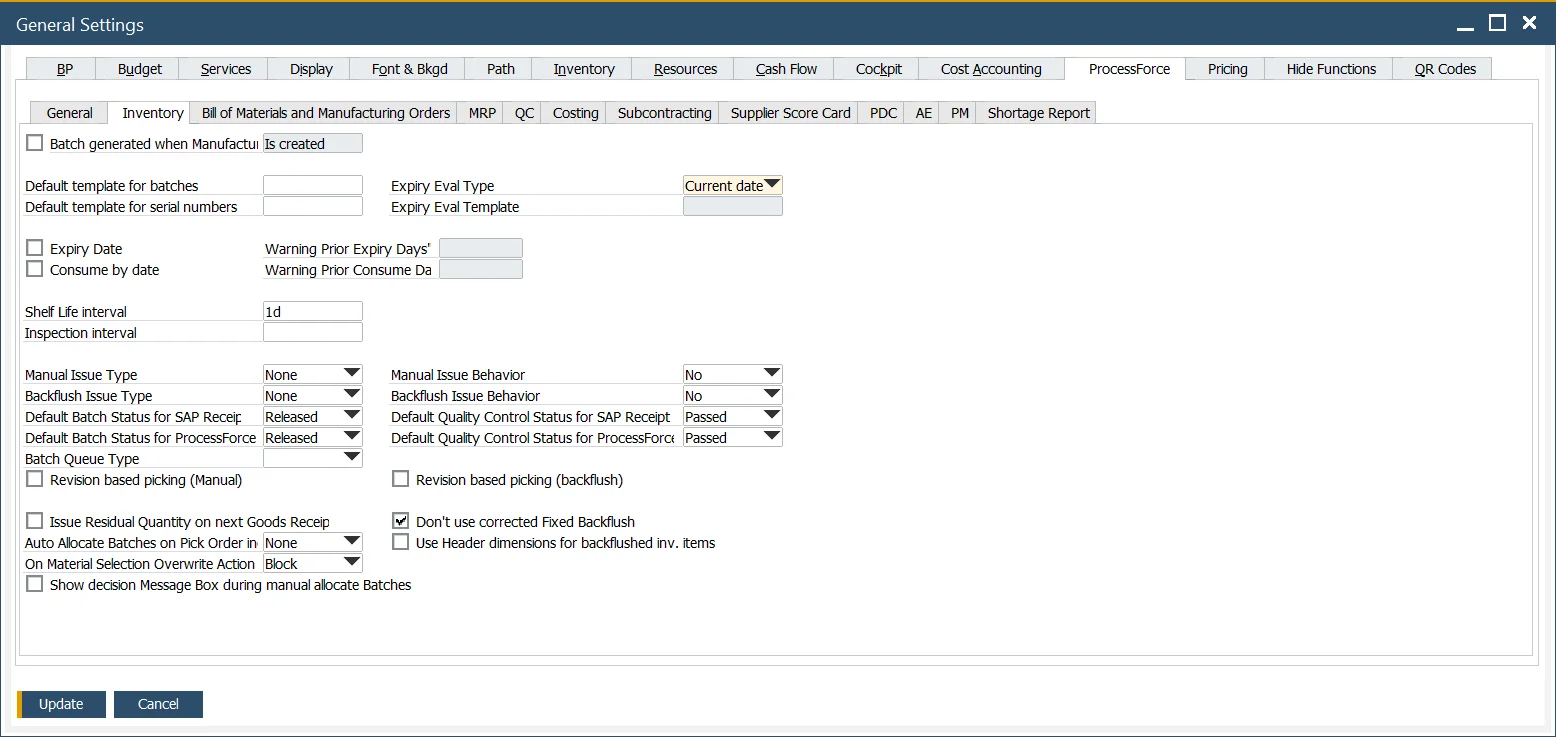Maximize the General Settings window

[x=1497, y=24]
